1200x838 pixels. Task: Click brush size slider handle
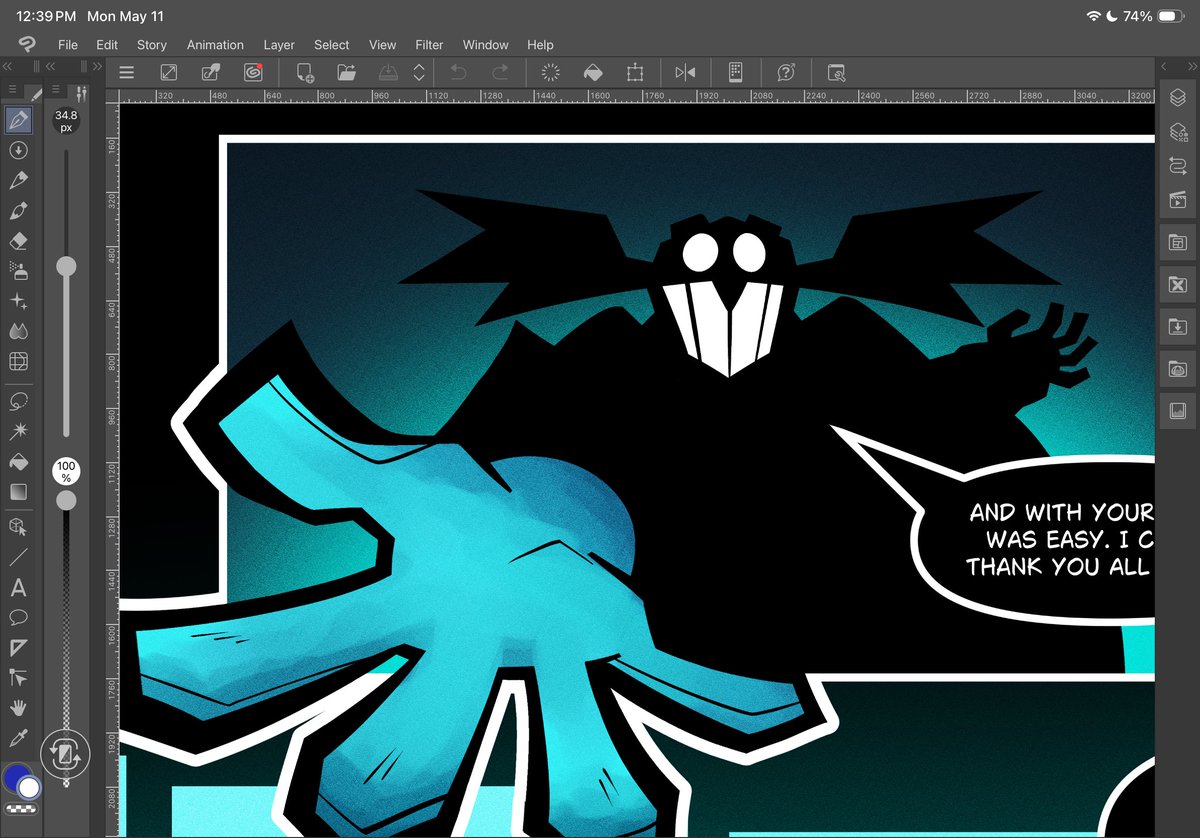click(x=66, y=266)
